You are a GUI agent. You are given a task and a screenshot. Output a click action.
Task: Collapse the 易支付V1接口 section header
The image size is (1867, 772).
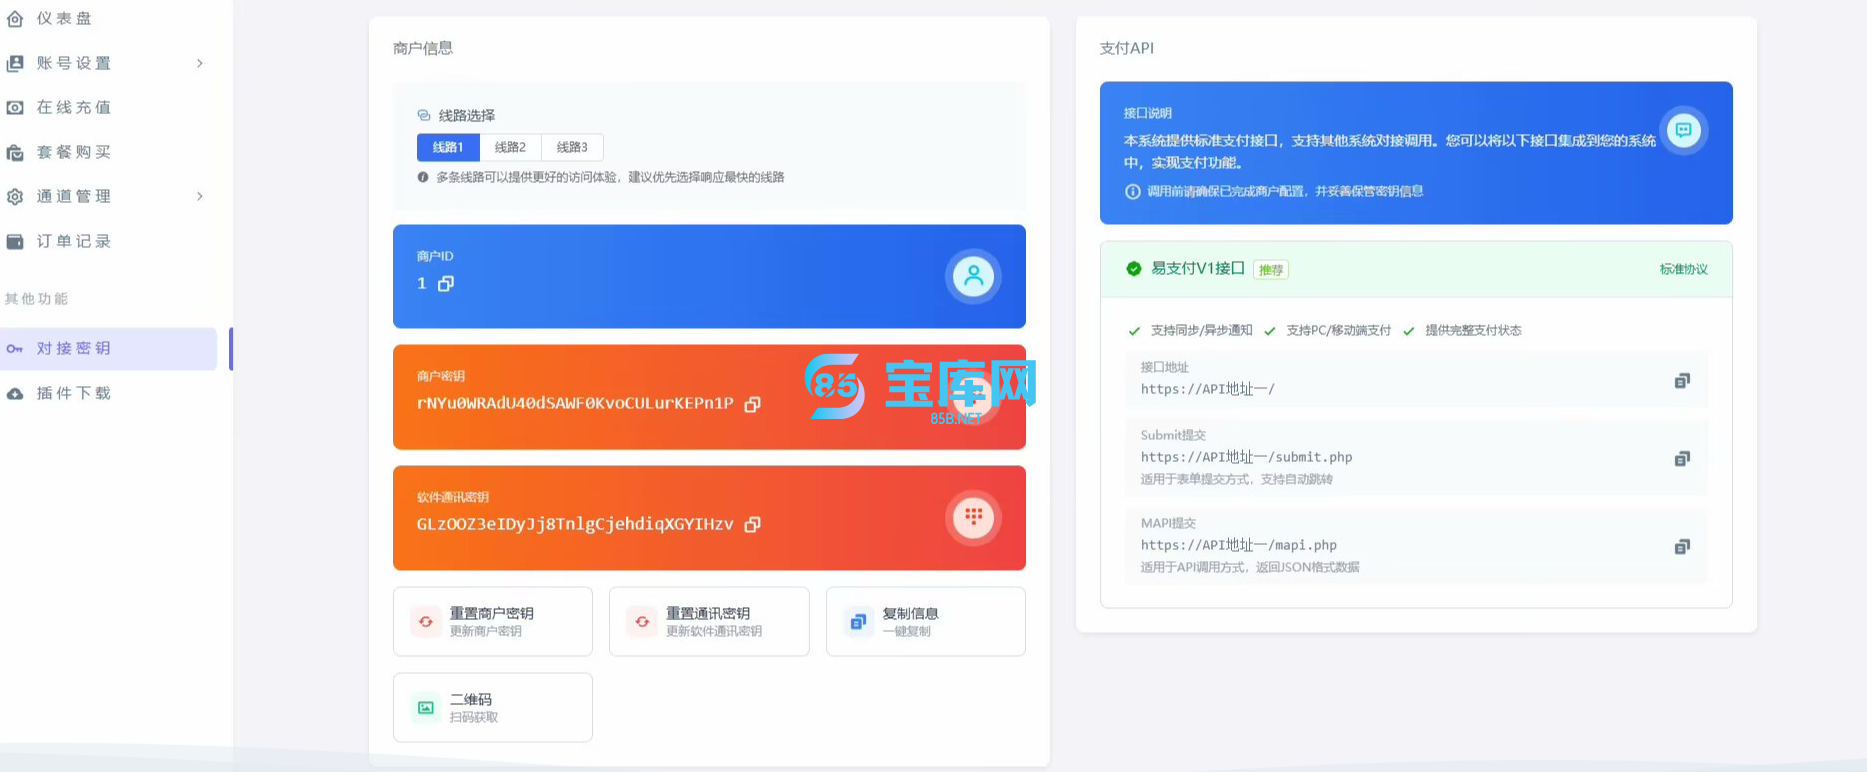coord(1415,269)
